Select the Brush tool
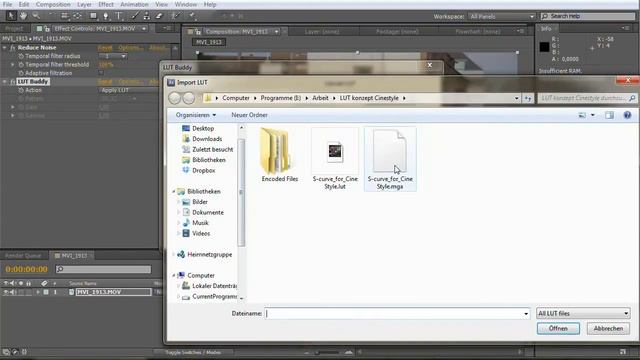This screenshot has height=360, width=640. pyautogui.click(x=135, y=16)
